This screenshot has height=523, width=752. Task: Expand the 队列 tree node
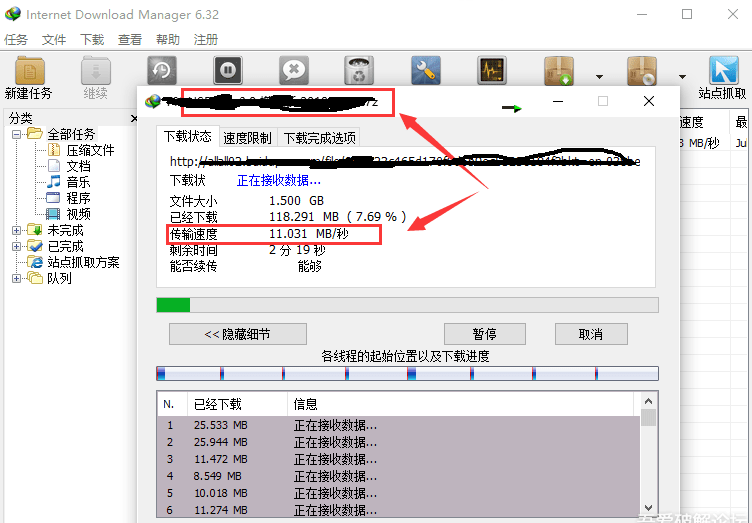point(16,278)
